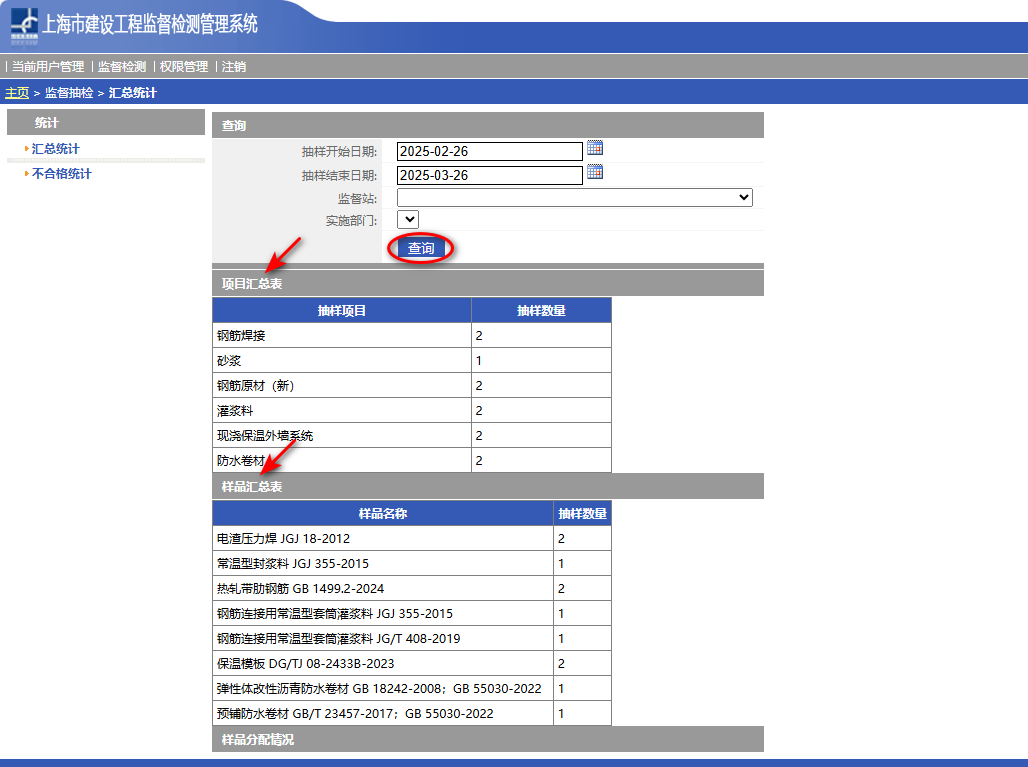
Task: Click the 抽样结束日期 input field
Action: pyautogui.click(x=489, y=176)
